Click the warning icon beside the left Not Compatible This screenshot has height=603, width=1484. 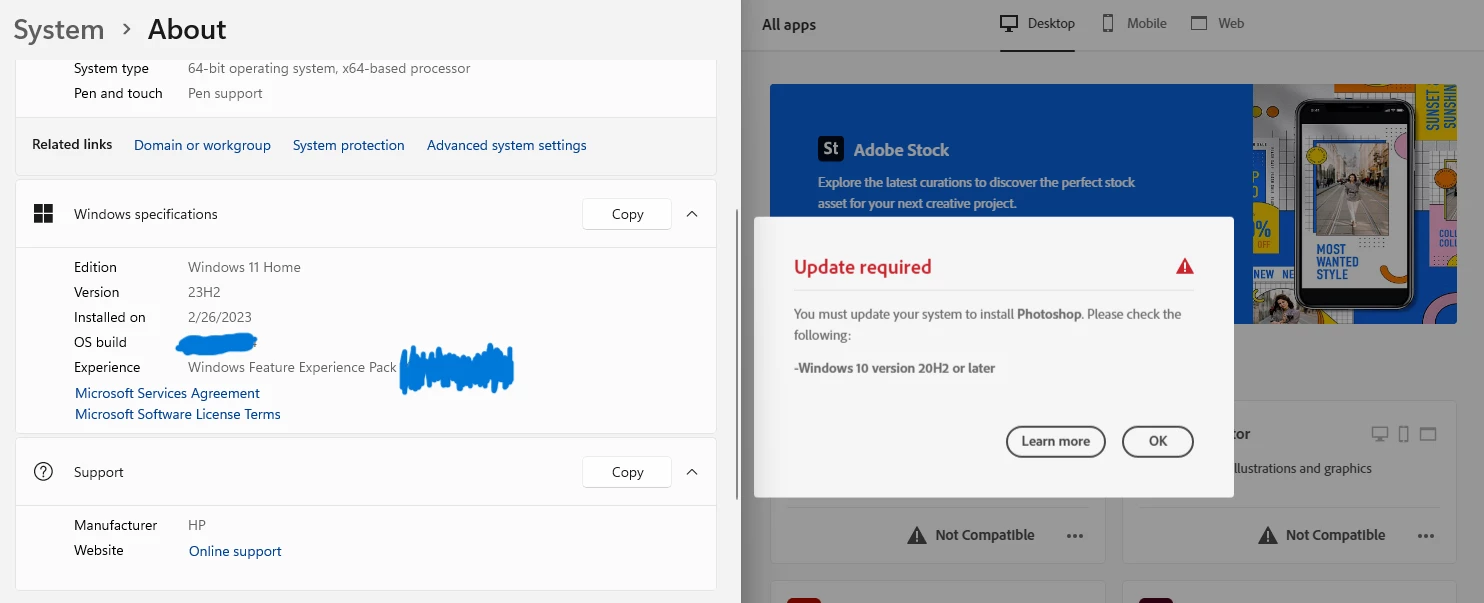pos(917,535)
